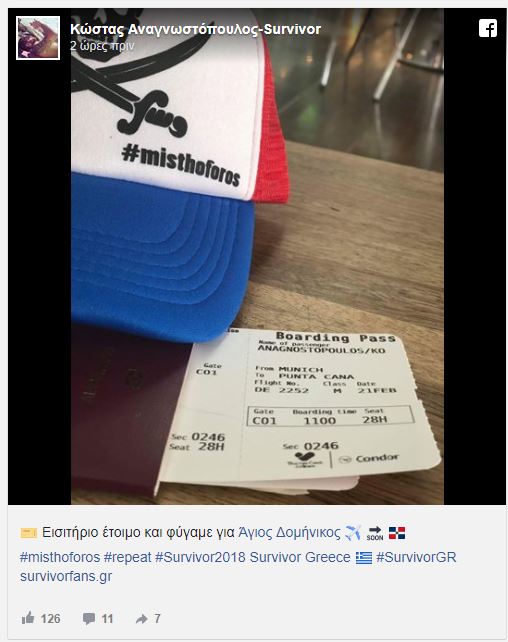Click the Facebook logo icon

click(x=488, y=28)
